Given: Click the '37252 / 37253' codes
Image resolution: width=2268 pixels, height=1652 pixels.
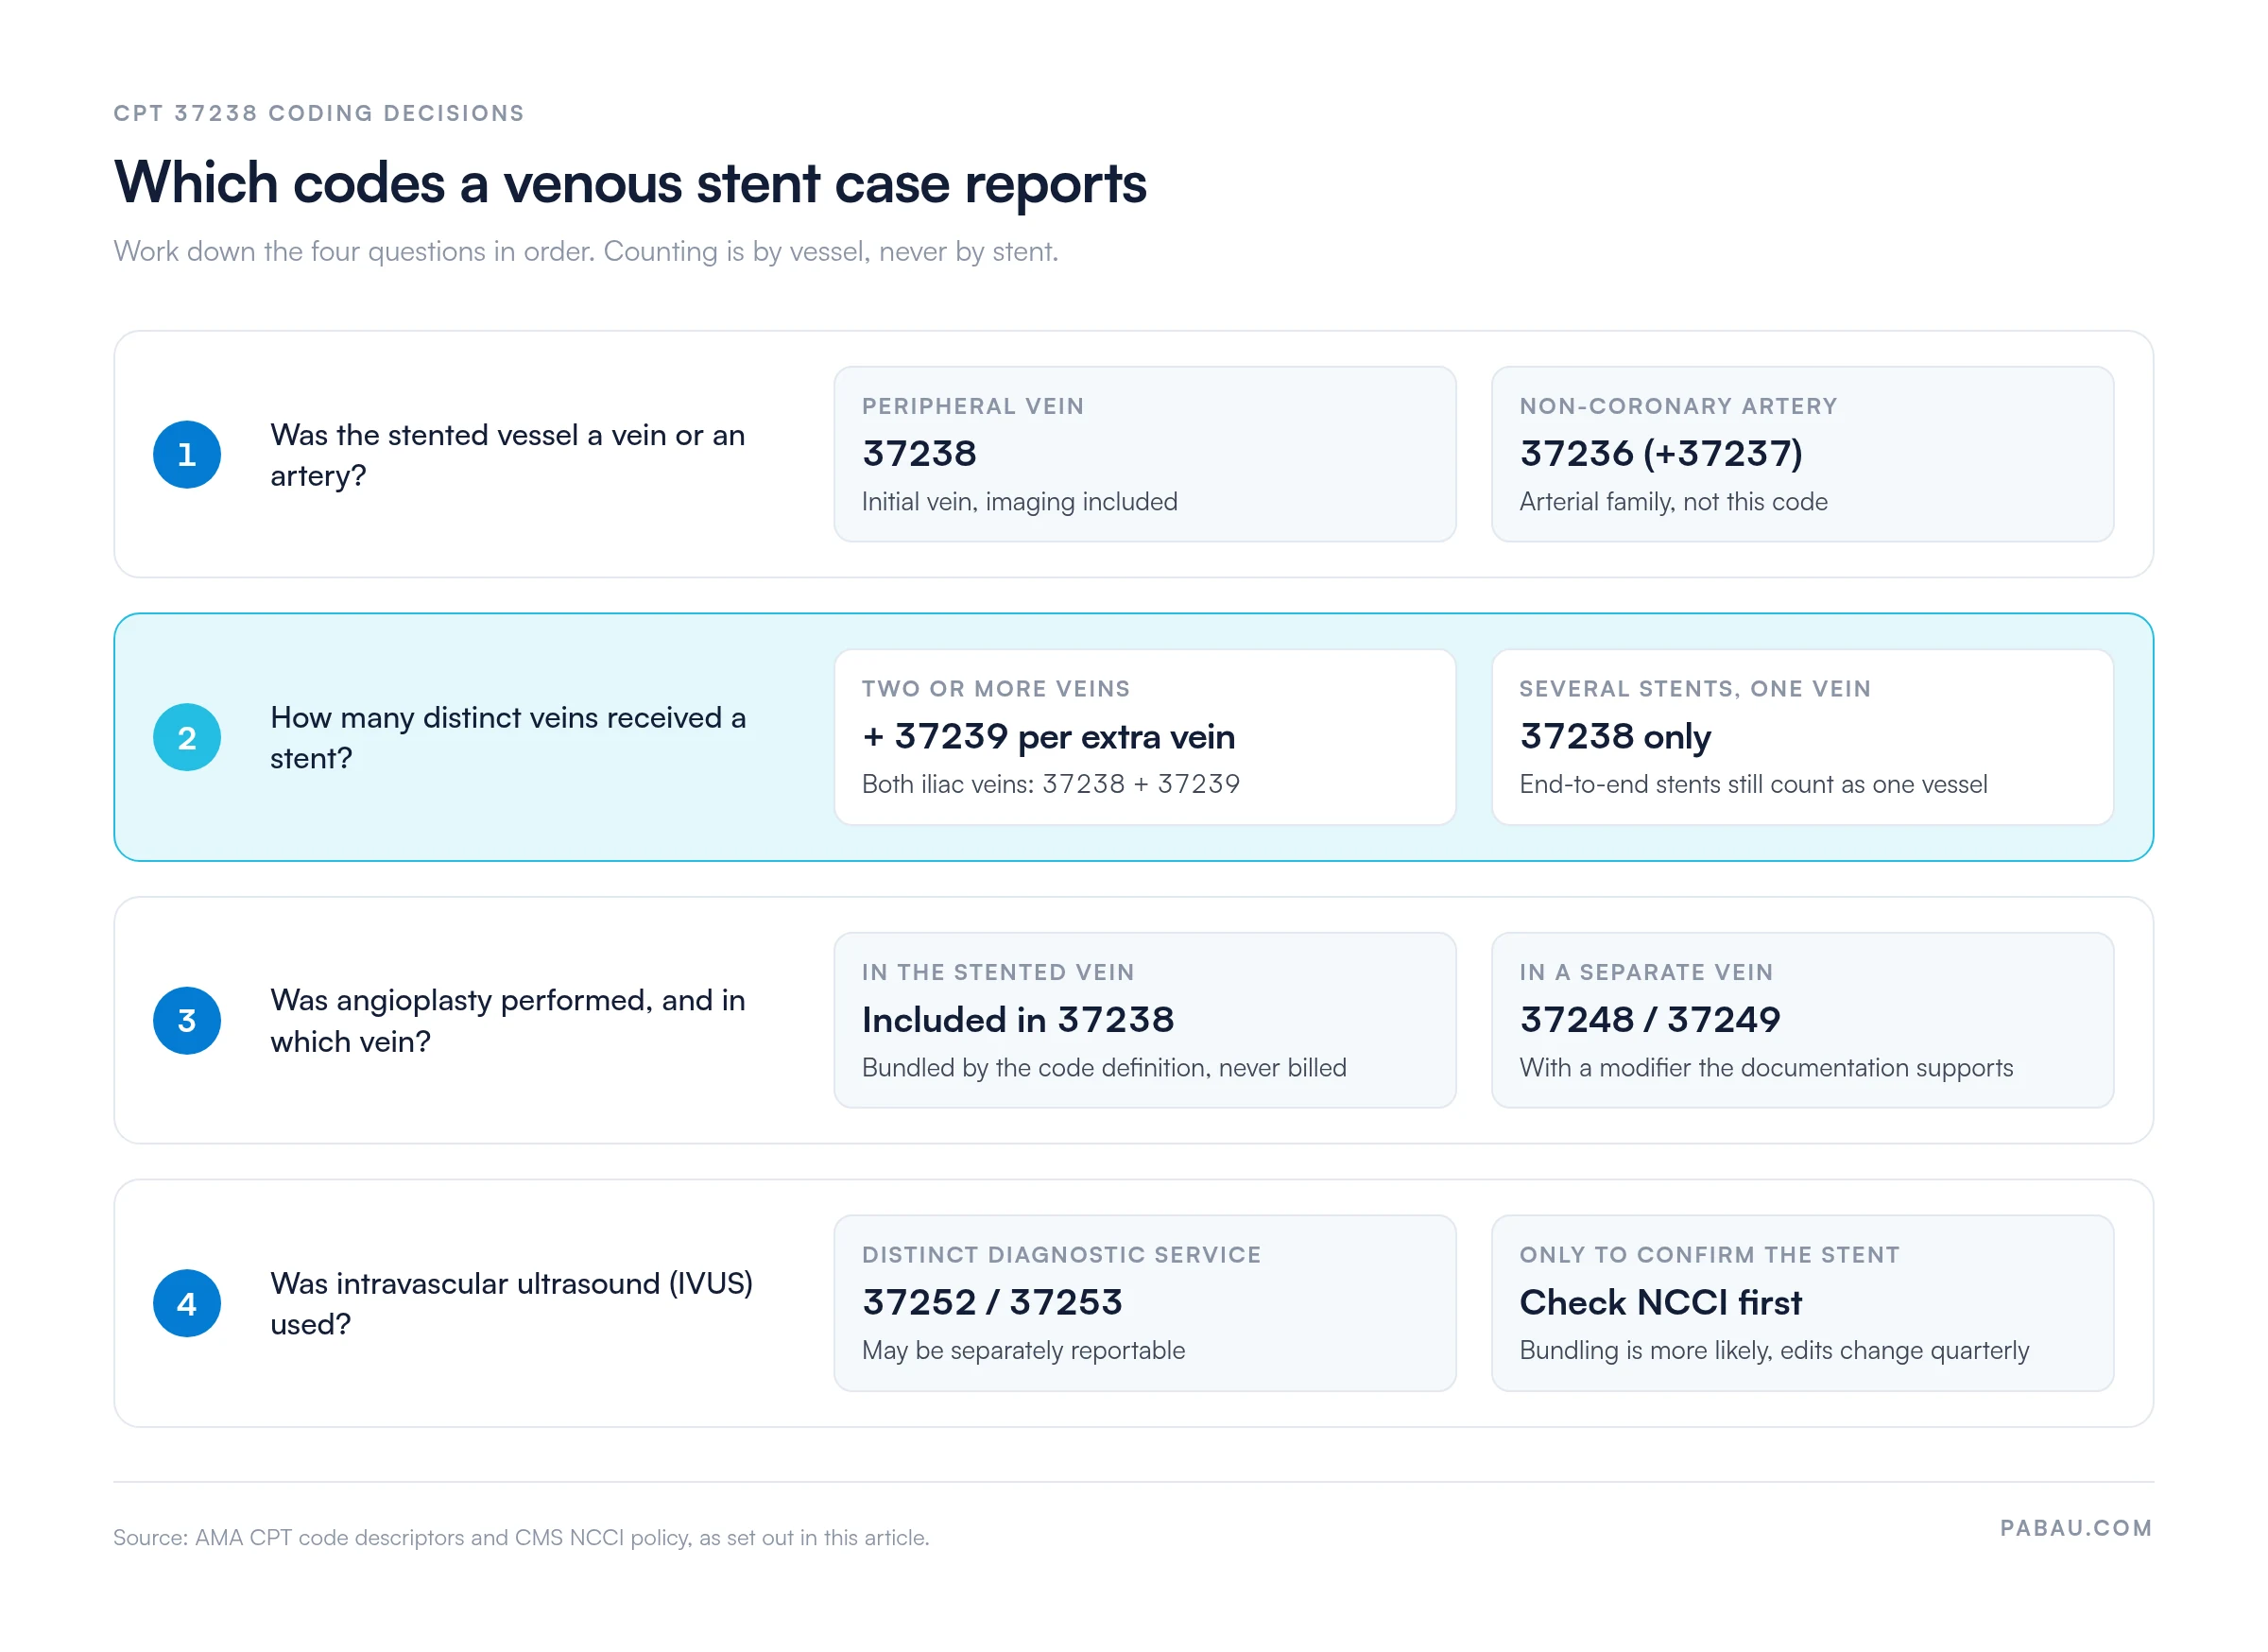Looking at the screenshot, I should (x=992, y=1303).
